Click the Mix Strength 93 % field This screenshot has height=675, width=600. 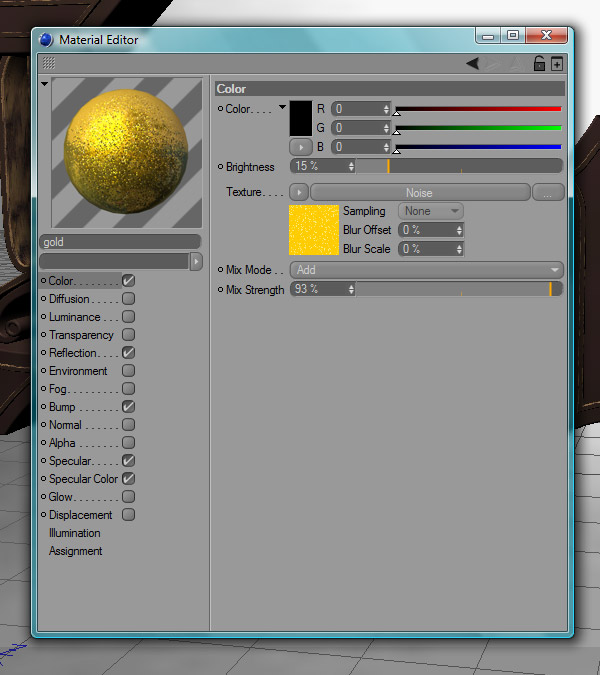319,289
